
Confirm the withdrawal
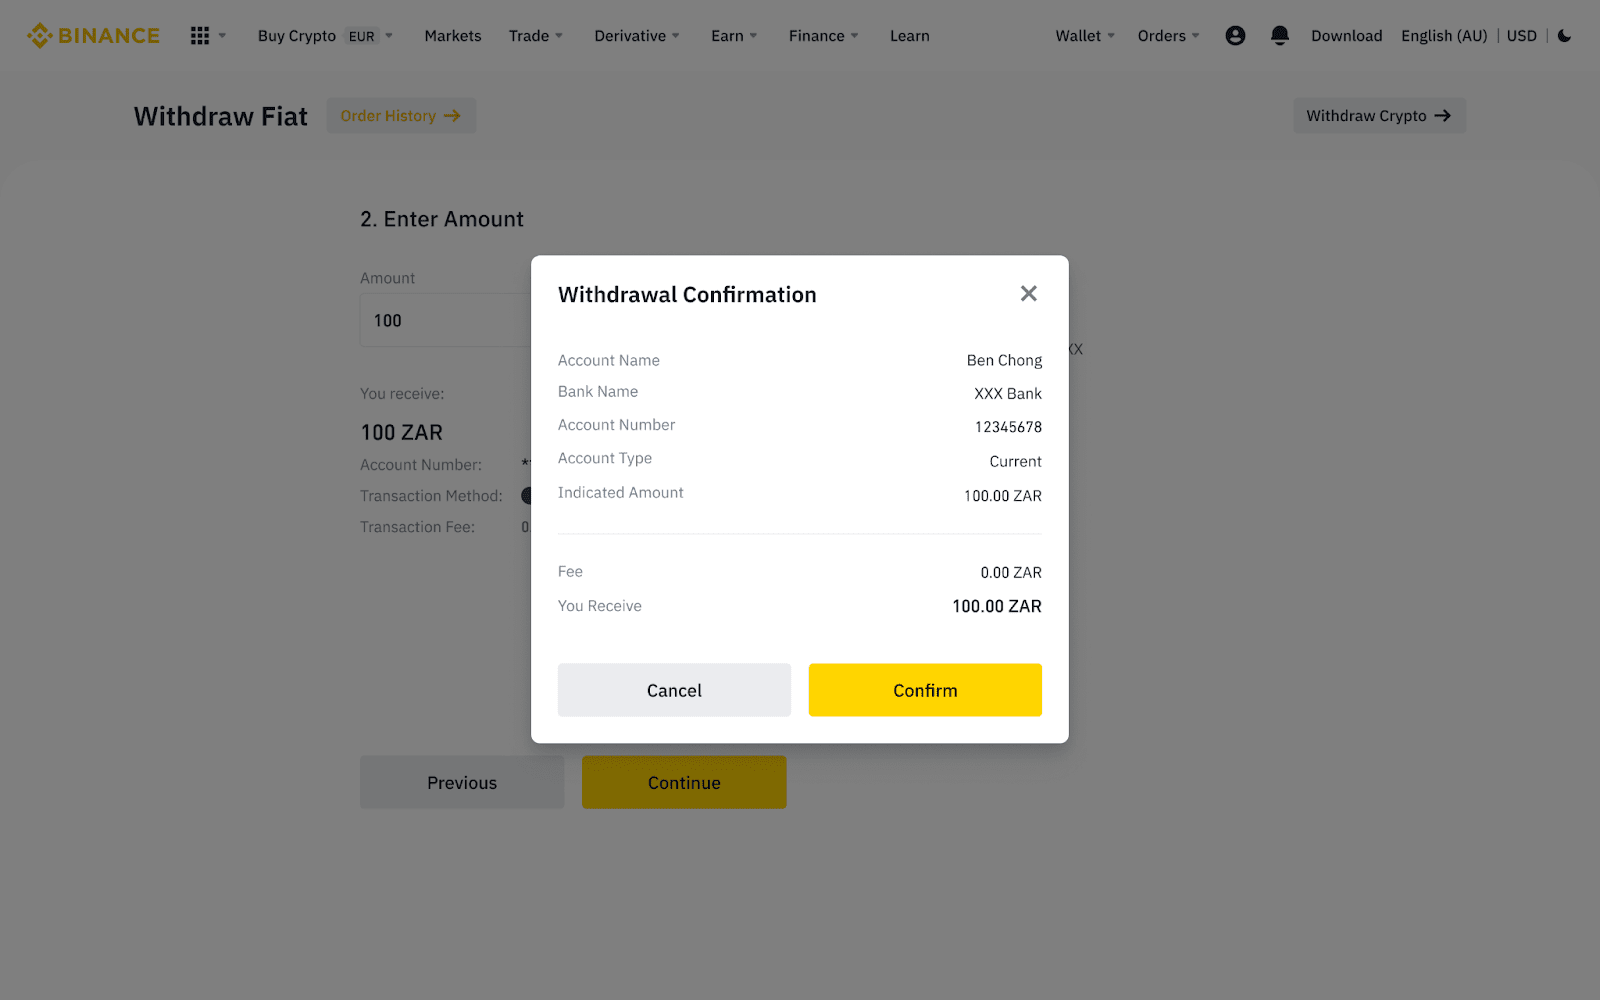point(925,690)
